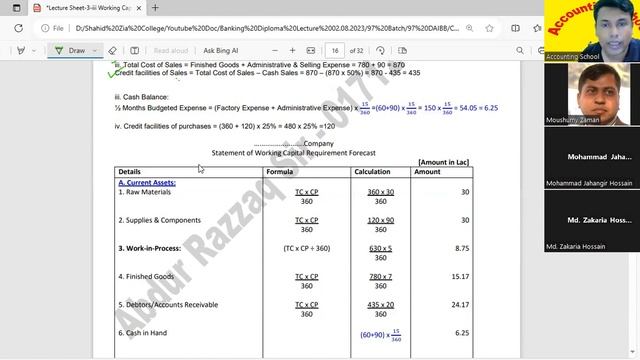Click the A. Current Assets heading link
Screen dimensions: 640x360
pyautogui.click(x=147, y=182)
